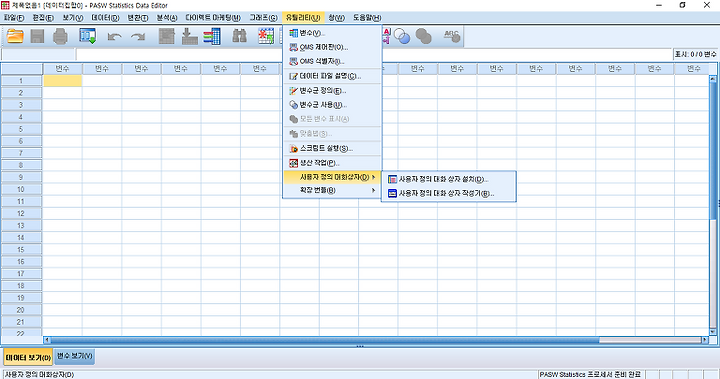Close the open 유틸리티(U) menu
Screen dimensions: 720x379
303,17
